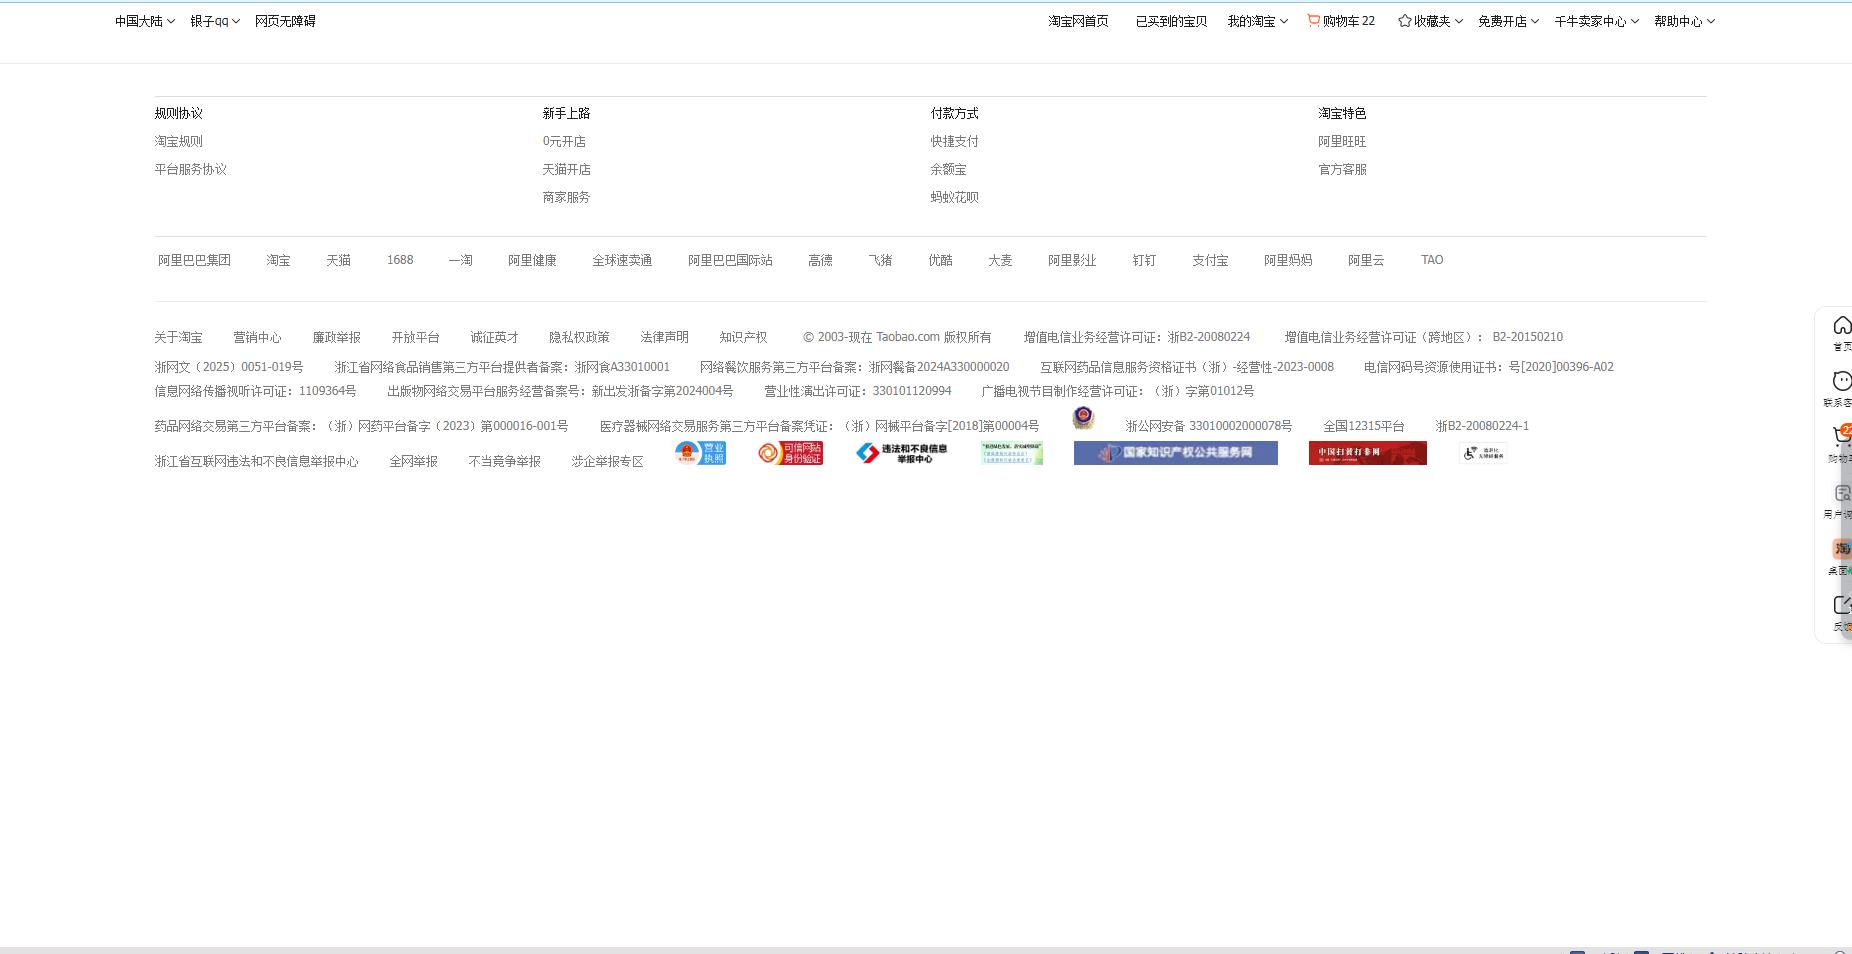The width and height of the screenshot is (1852, 954).
Task: Open customer service chat icon in sidebar
Action: (1842, 381)
